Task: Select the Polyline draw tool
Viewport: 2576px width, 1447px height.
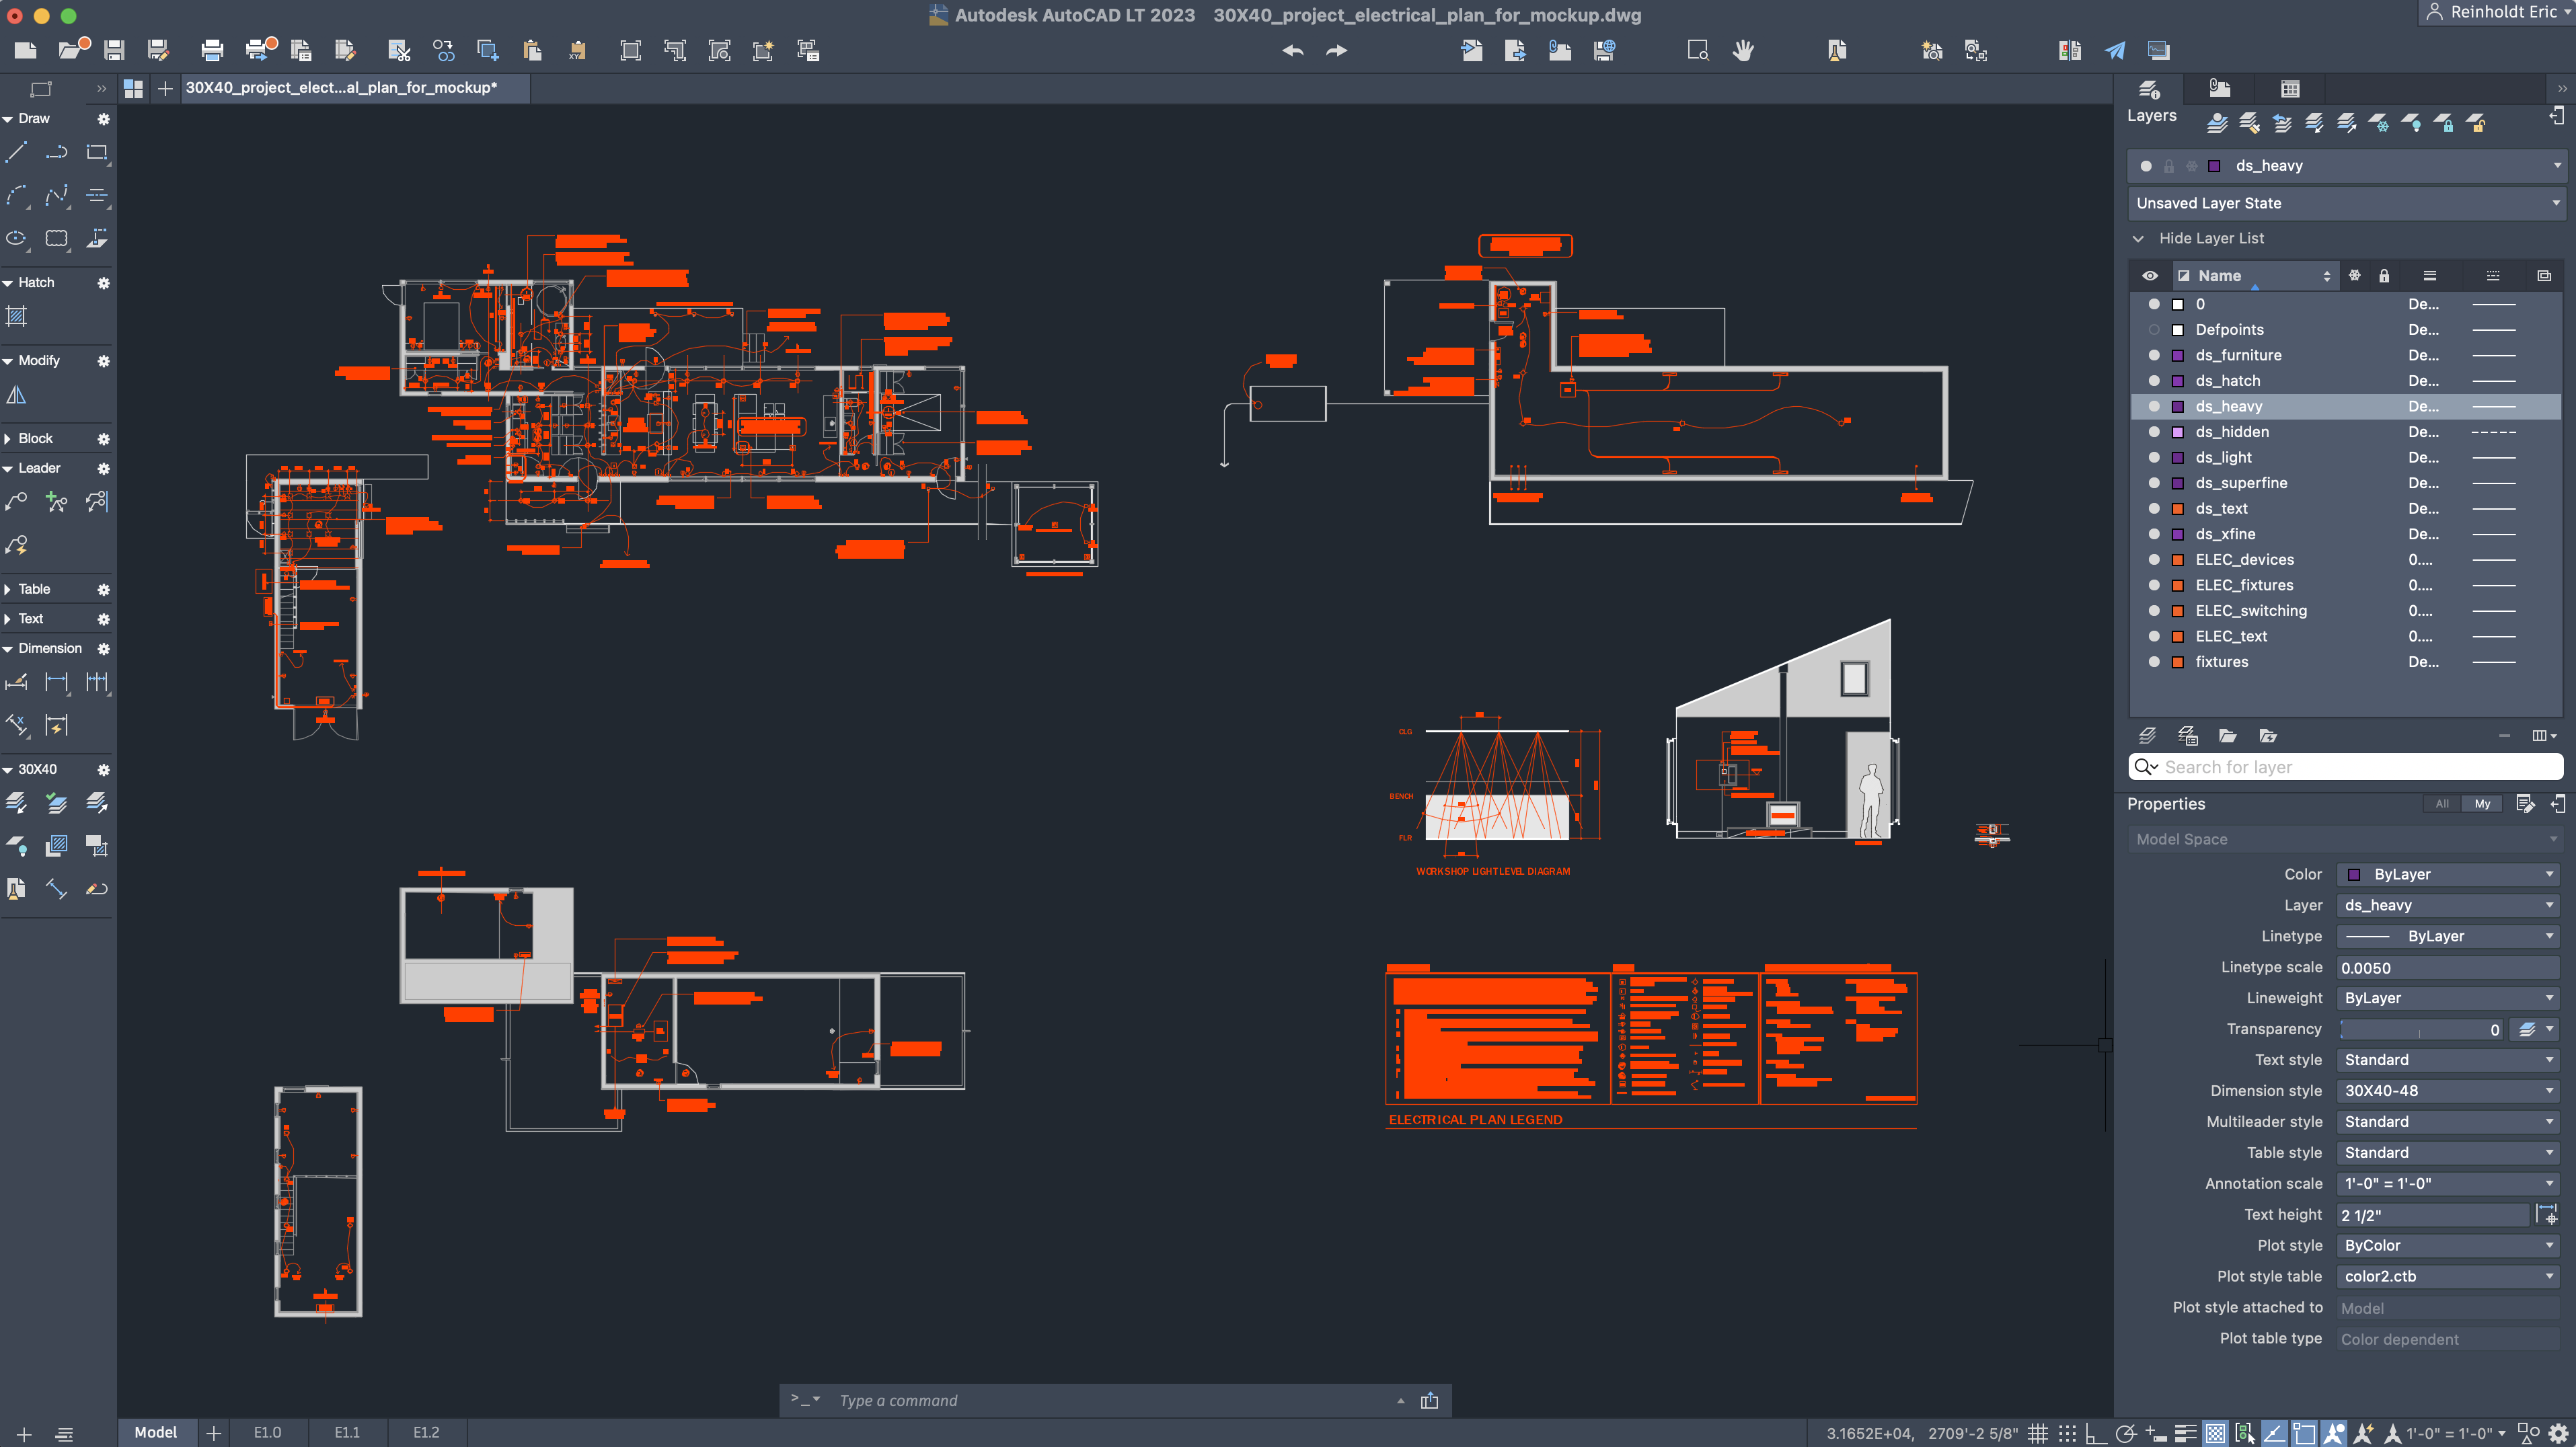Action: coord(57,153)
